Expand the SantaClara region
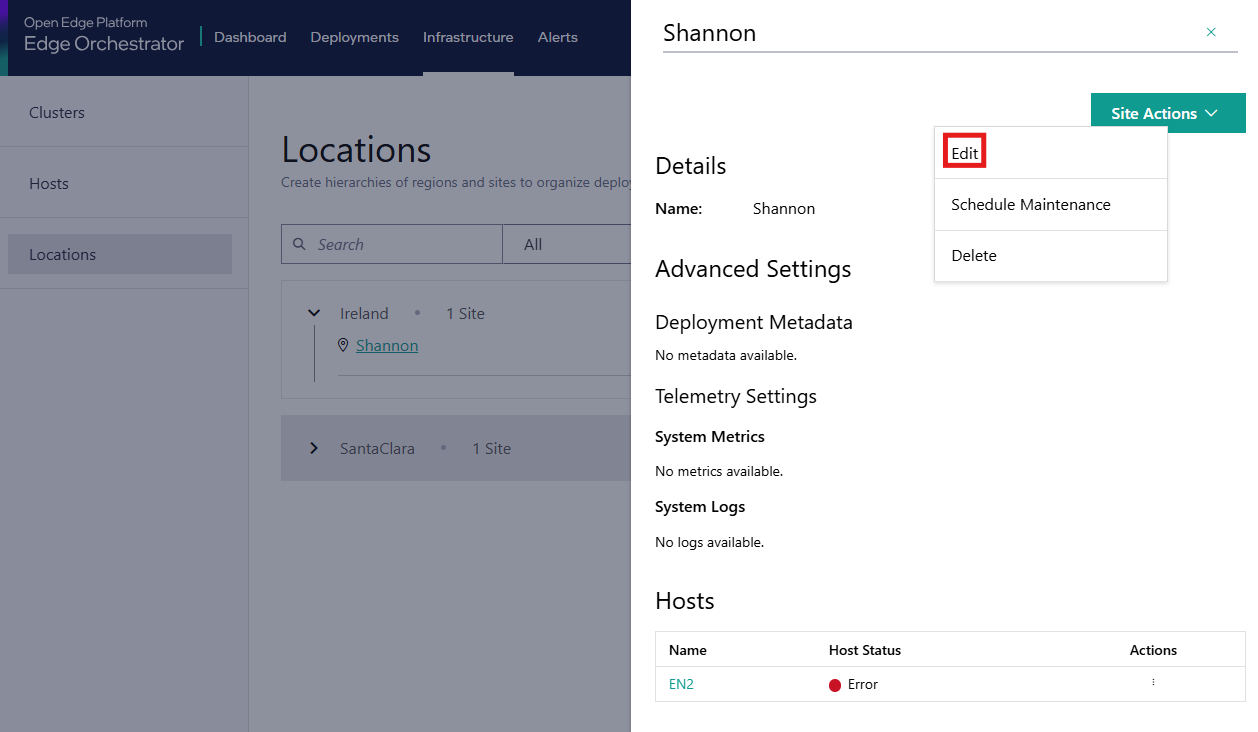 (x=314, y=448)
